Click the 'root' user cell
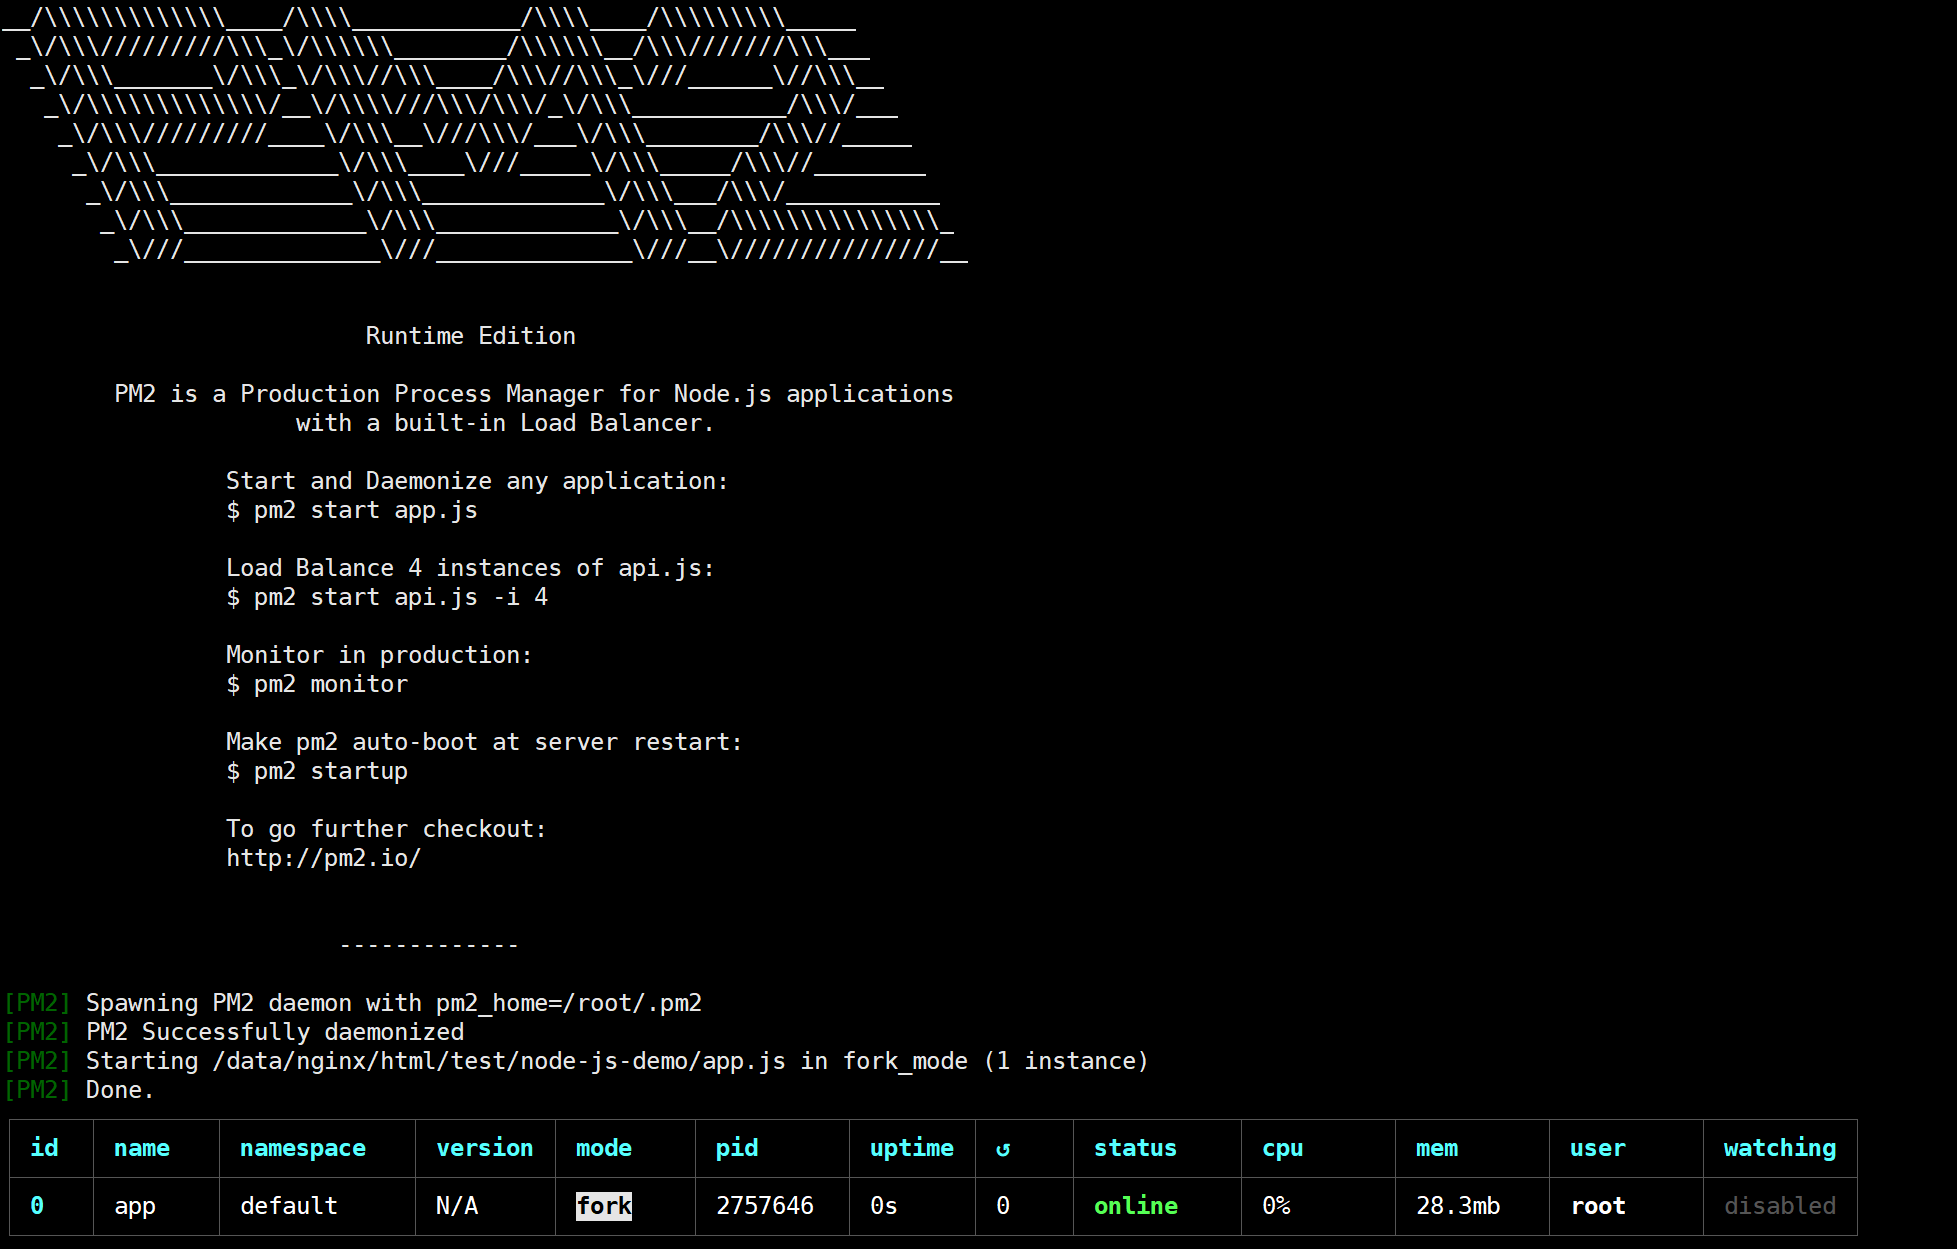The height and width of the screenshot is (1249, 1957). coord(1598,1206)
